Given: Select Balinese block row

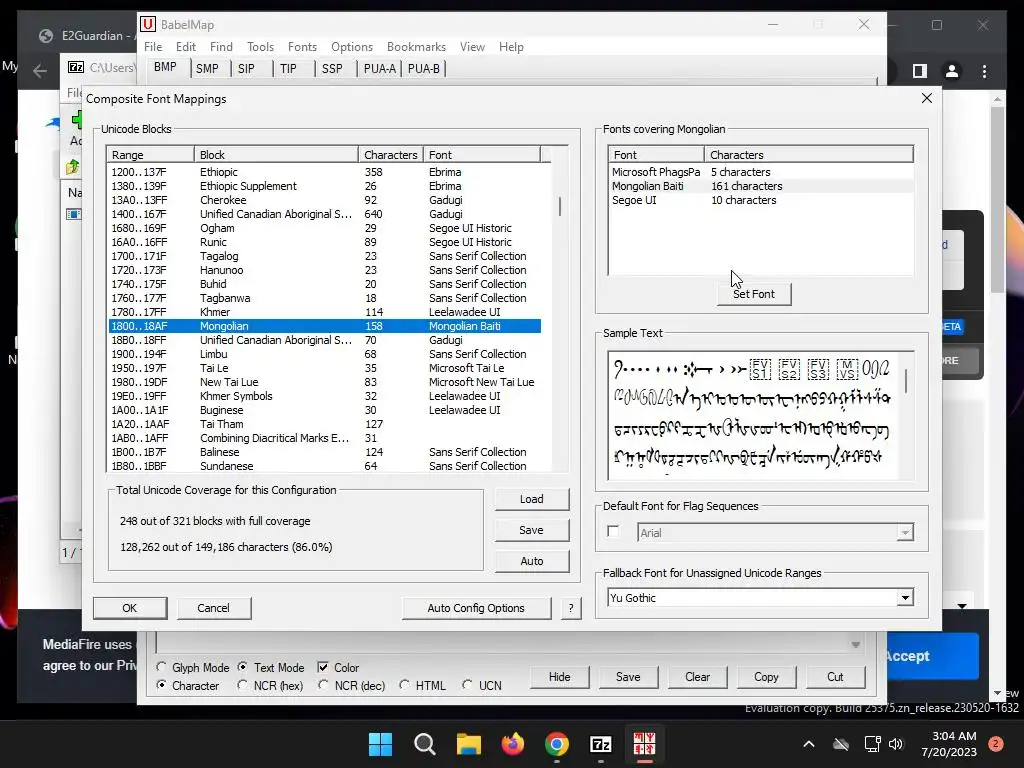Looking at the screenshot, I should click(325, 453).
